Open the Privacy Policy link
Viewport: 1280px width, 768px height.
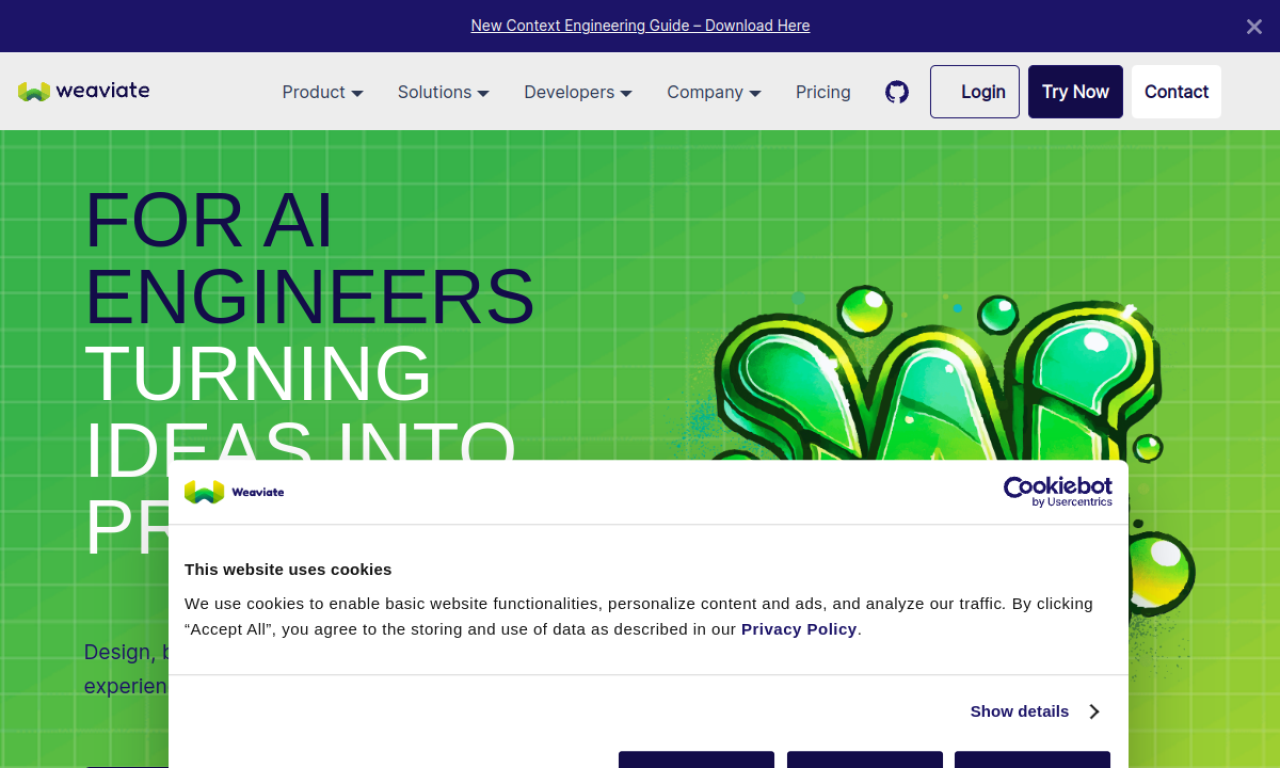click(x=798, y=629)
